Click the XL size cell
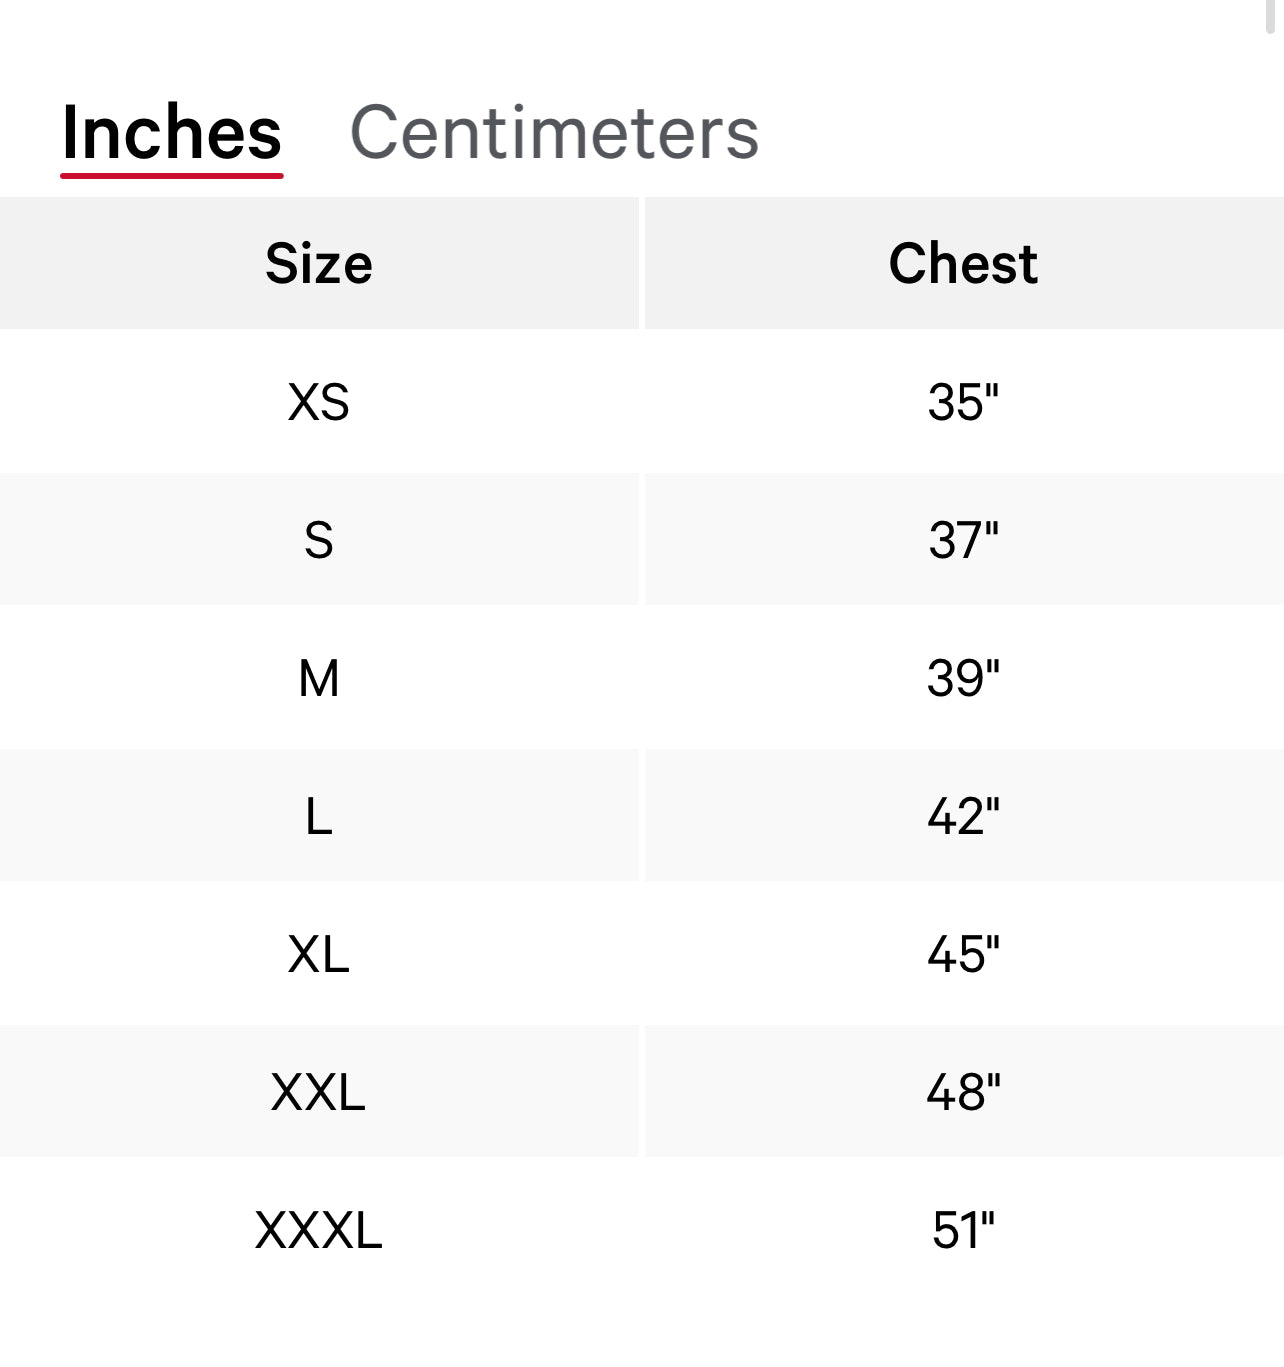Image resolution: width=1284 pixels, height=1367 pixels. click(x=319, y=954)
